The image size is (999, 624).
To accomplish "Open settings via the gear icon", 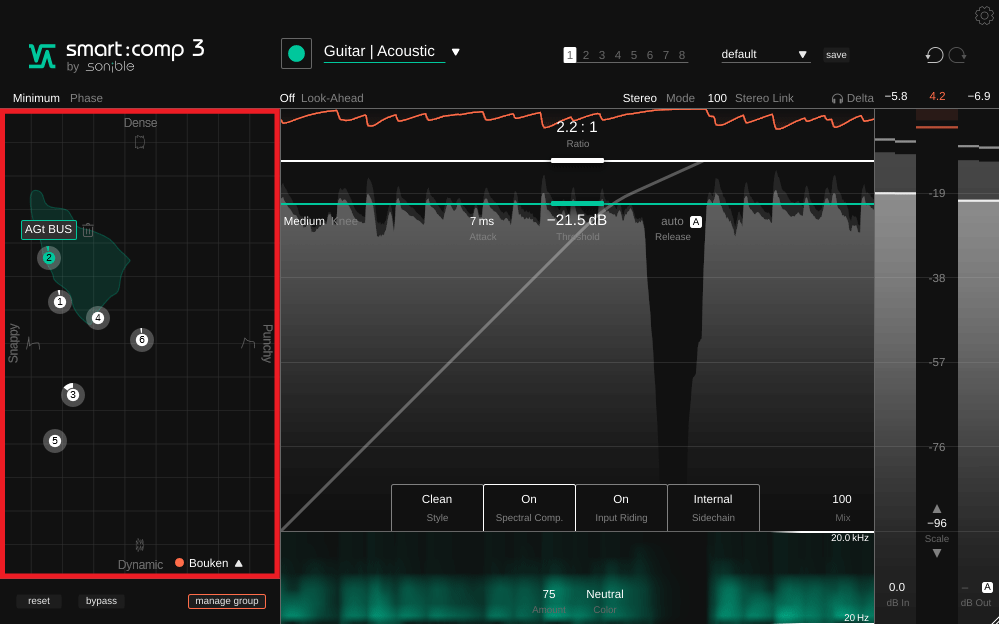I will tap(984, 15).
